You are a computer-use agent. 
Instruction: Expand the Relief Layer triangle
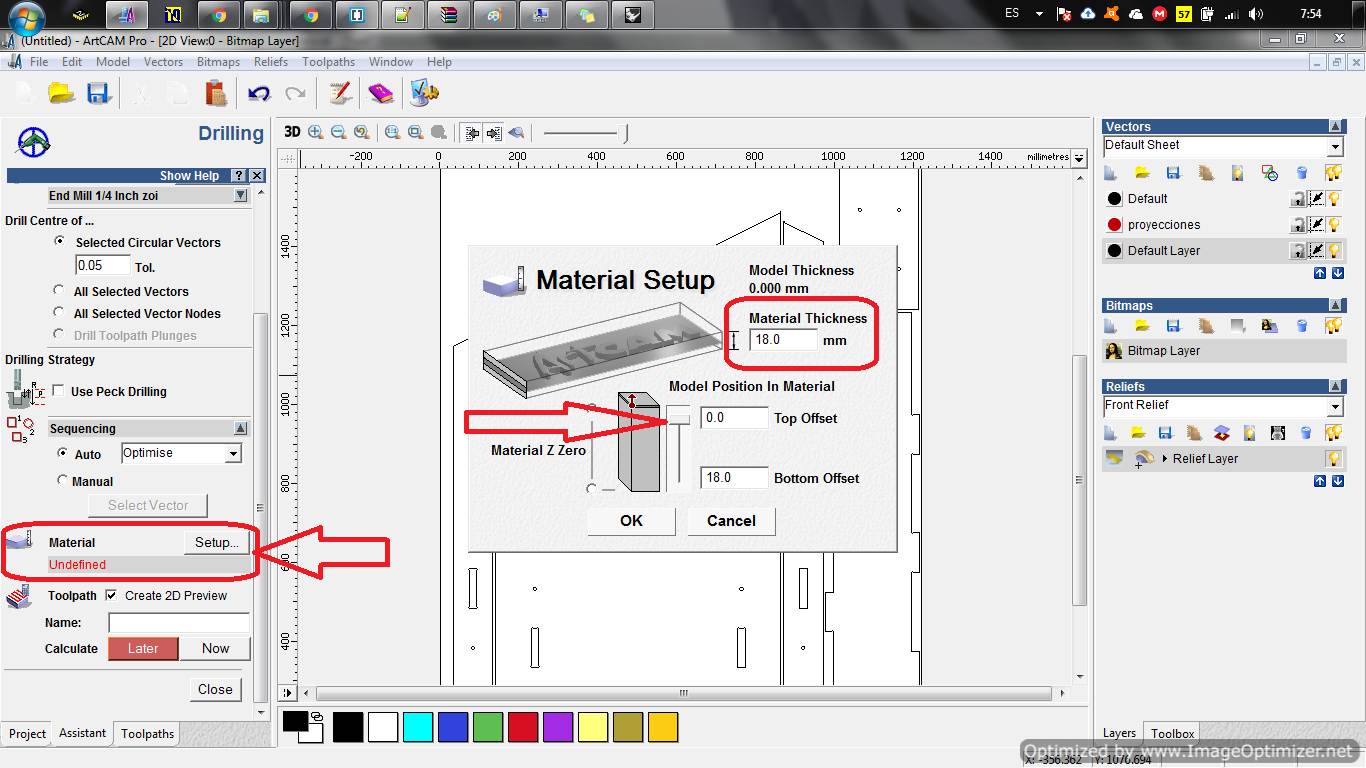(1164, 459)
